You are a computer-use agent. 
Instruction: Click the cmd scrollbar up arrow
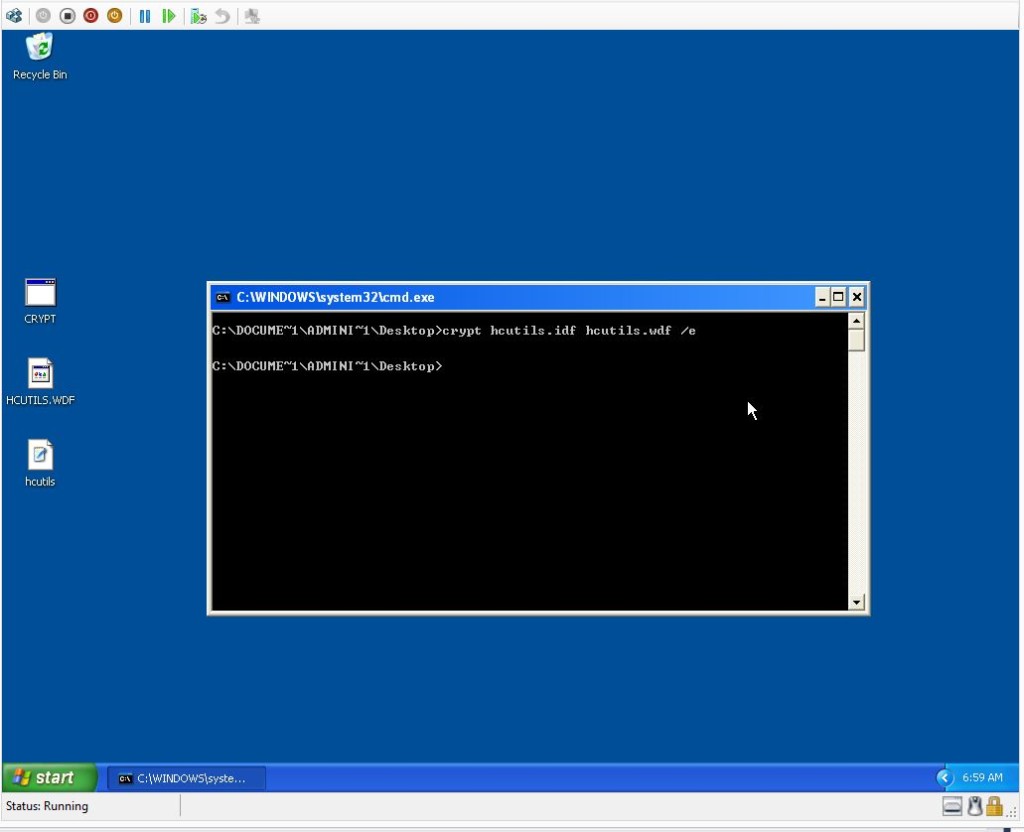coord(856,321)
